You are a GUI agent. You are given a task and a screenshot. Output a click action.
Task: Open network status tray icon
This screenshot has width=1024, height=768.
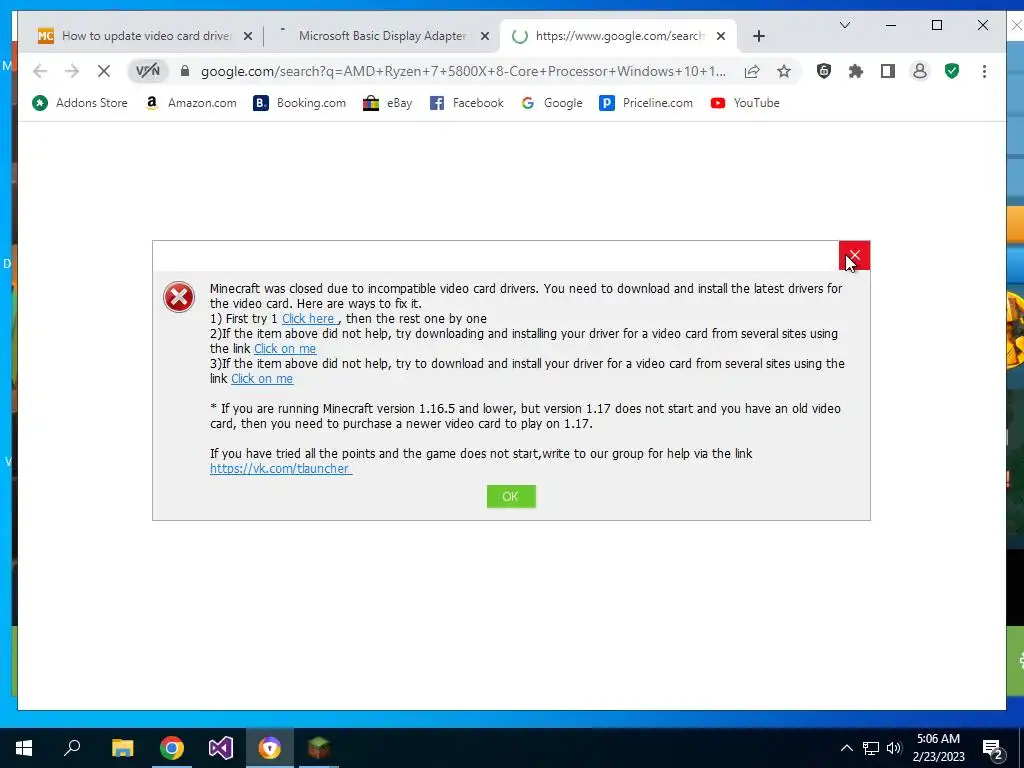point(871,748)
